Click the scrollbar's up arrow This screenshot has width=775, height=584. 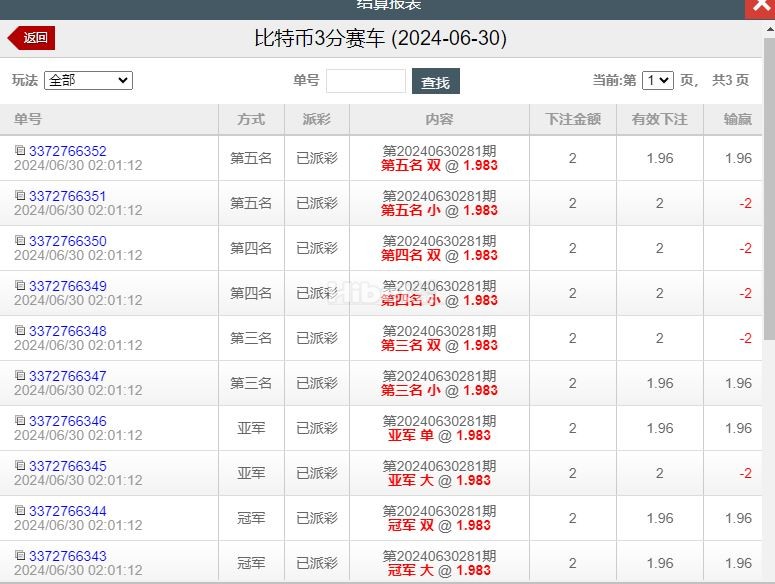click(769, 29)
